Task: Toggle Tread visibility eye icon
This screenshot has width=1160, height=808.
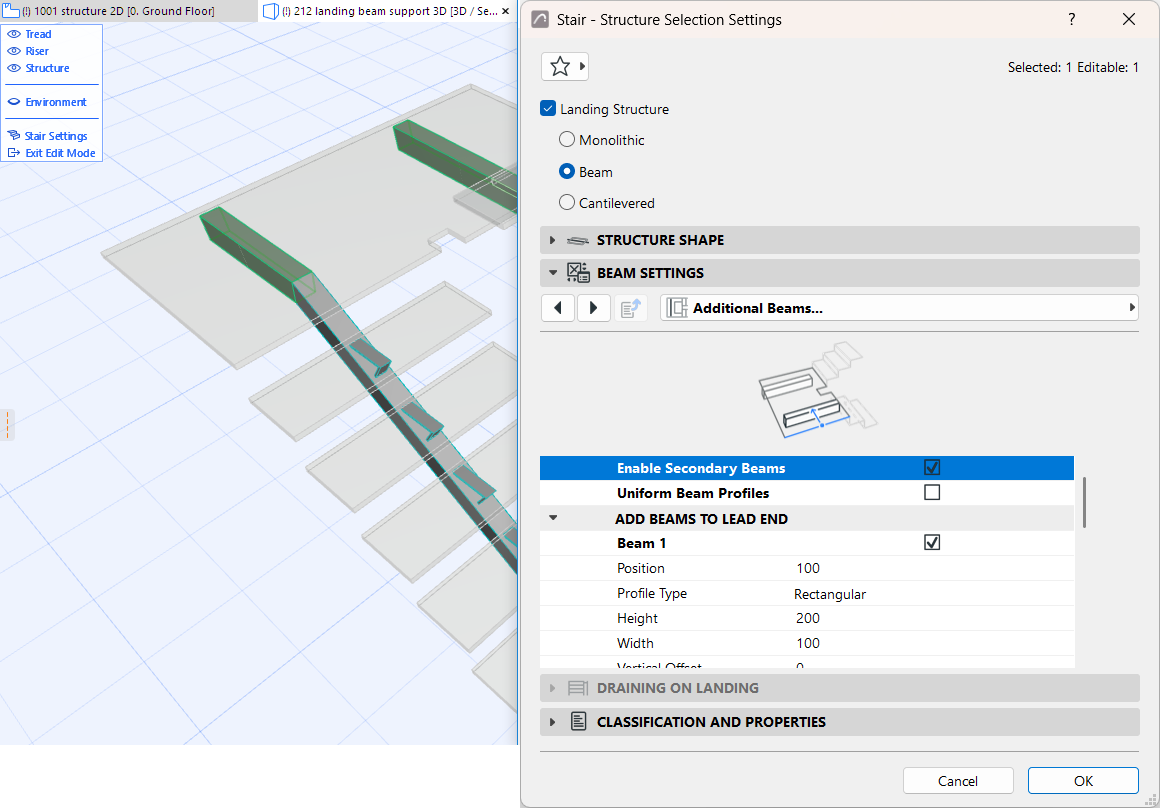Action: 13,34
